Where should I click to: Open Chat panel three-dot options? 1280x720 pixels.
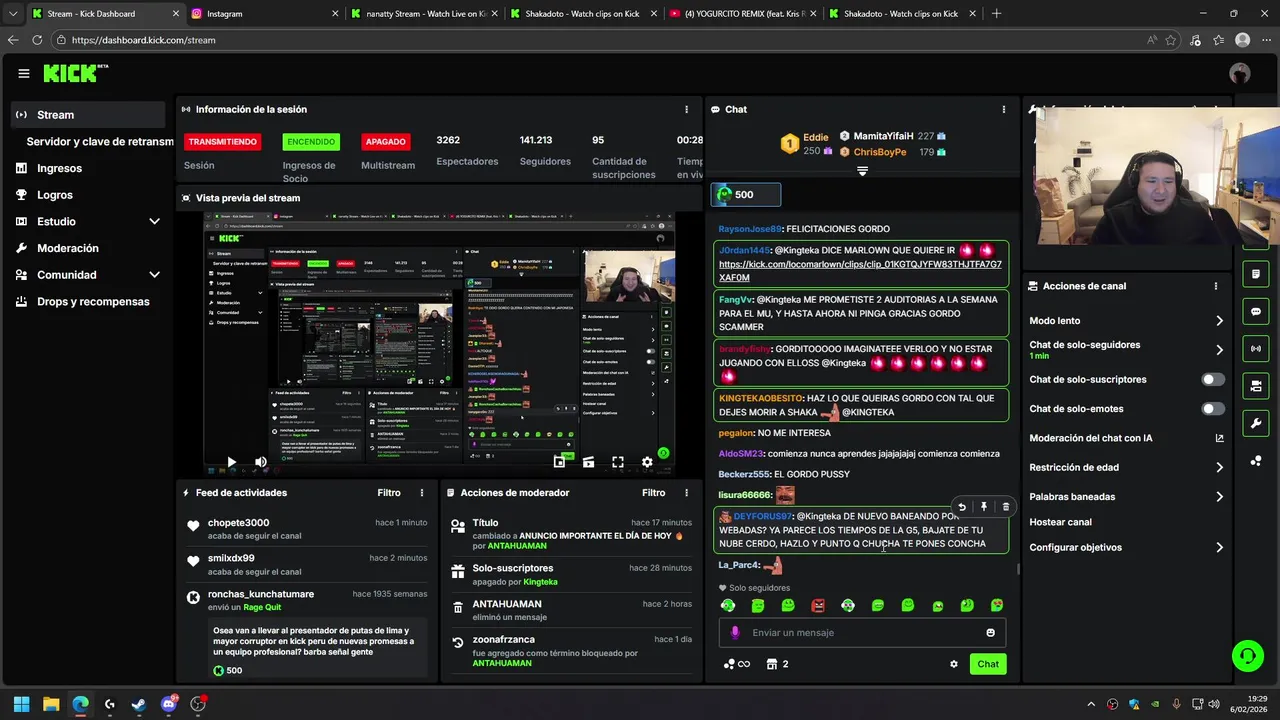[x=1004, y=109]
